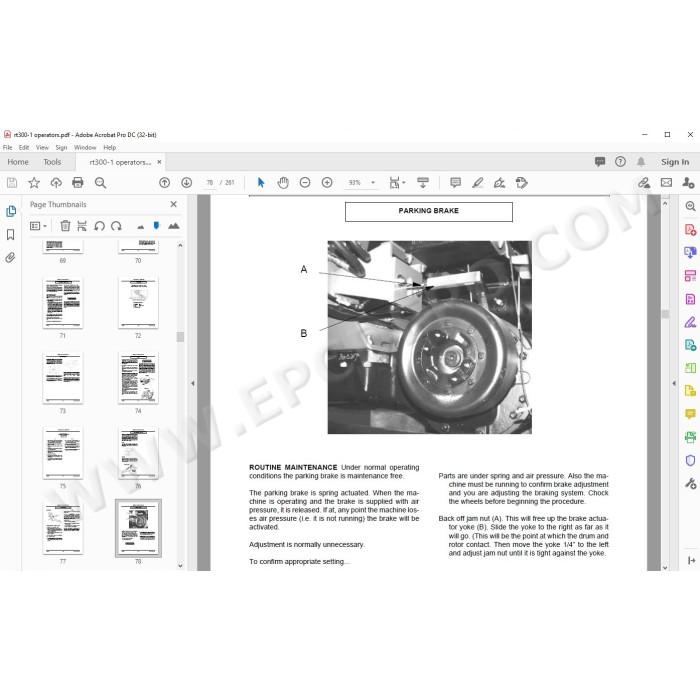Select the highlight text pen
The height and width of the screenshot is (700, 700).
tap(478, 183)
